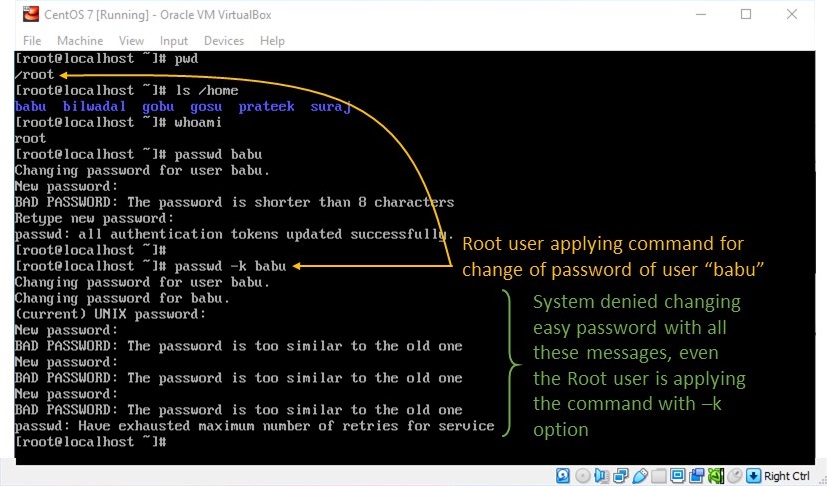Click the network adapters status icon
Image resolution: width=827 pixels, height=486 pixels.
coord(621,476)
